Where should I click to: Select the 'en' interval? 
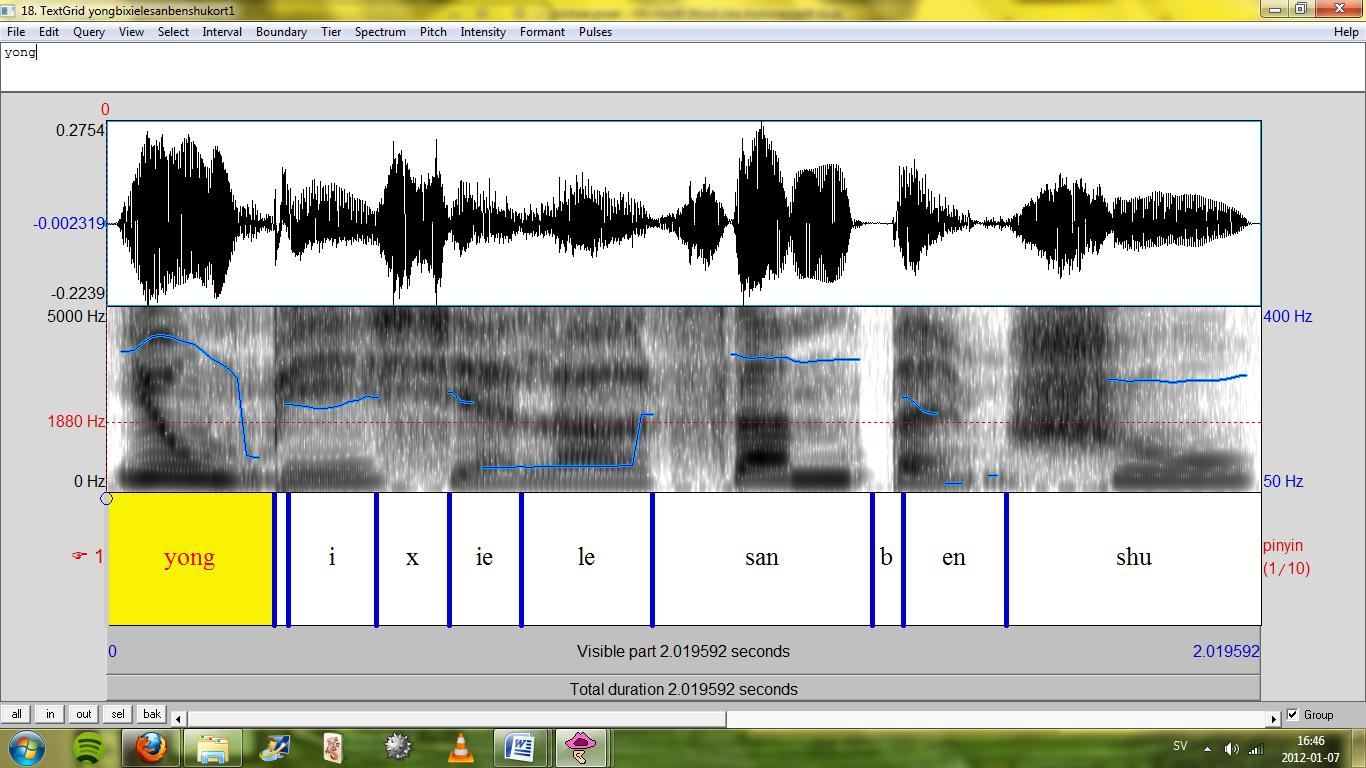click(x=954, y=558)
